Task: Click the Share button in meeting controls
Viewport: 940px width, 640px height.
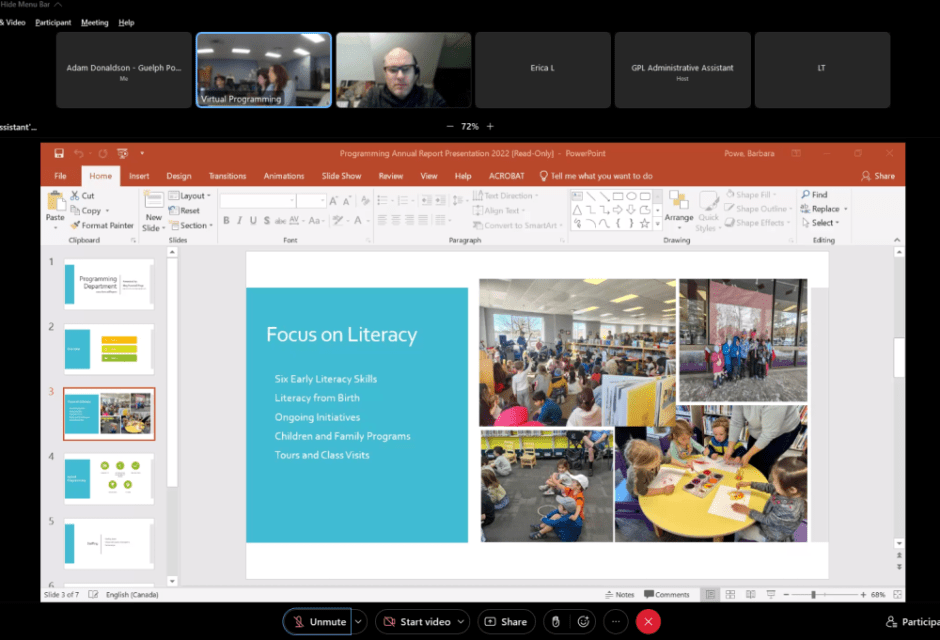Action: coord(506,622)
